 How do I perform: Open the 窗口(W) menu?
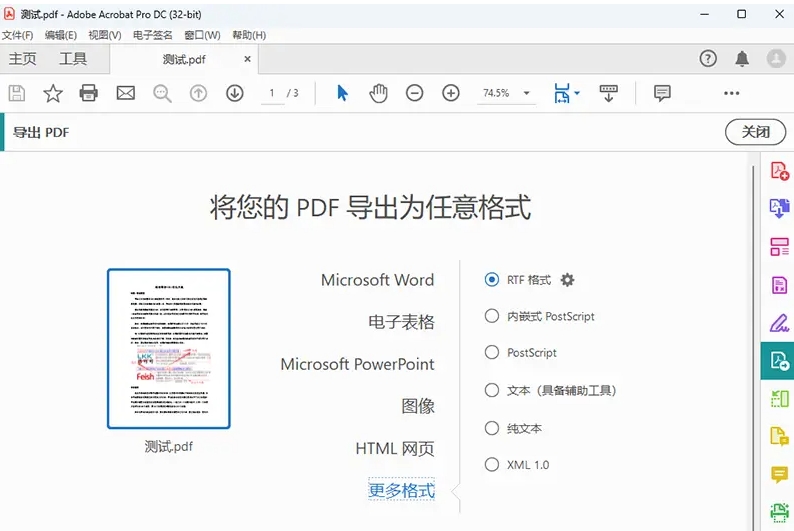pos(202,35)
